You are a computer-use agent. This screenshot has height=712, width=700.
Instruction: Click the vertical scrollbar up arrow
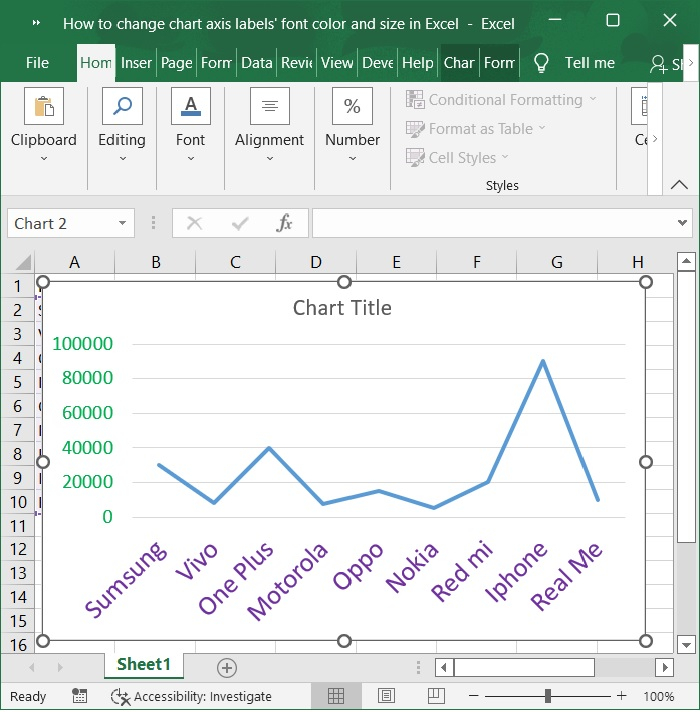tap(686, 261)
